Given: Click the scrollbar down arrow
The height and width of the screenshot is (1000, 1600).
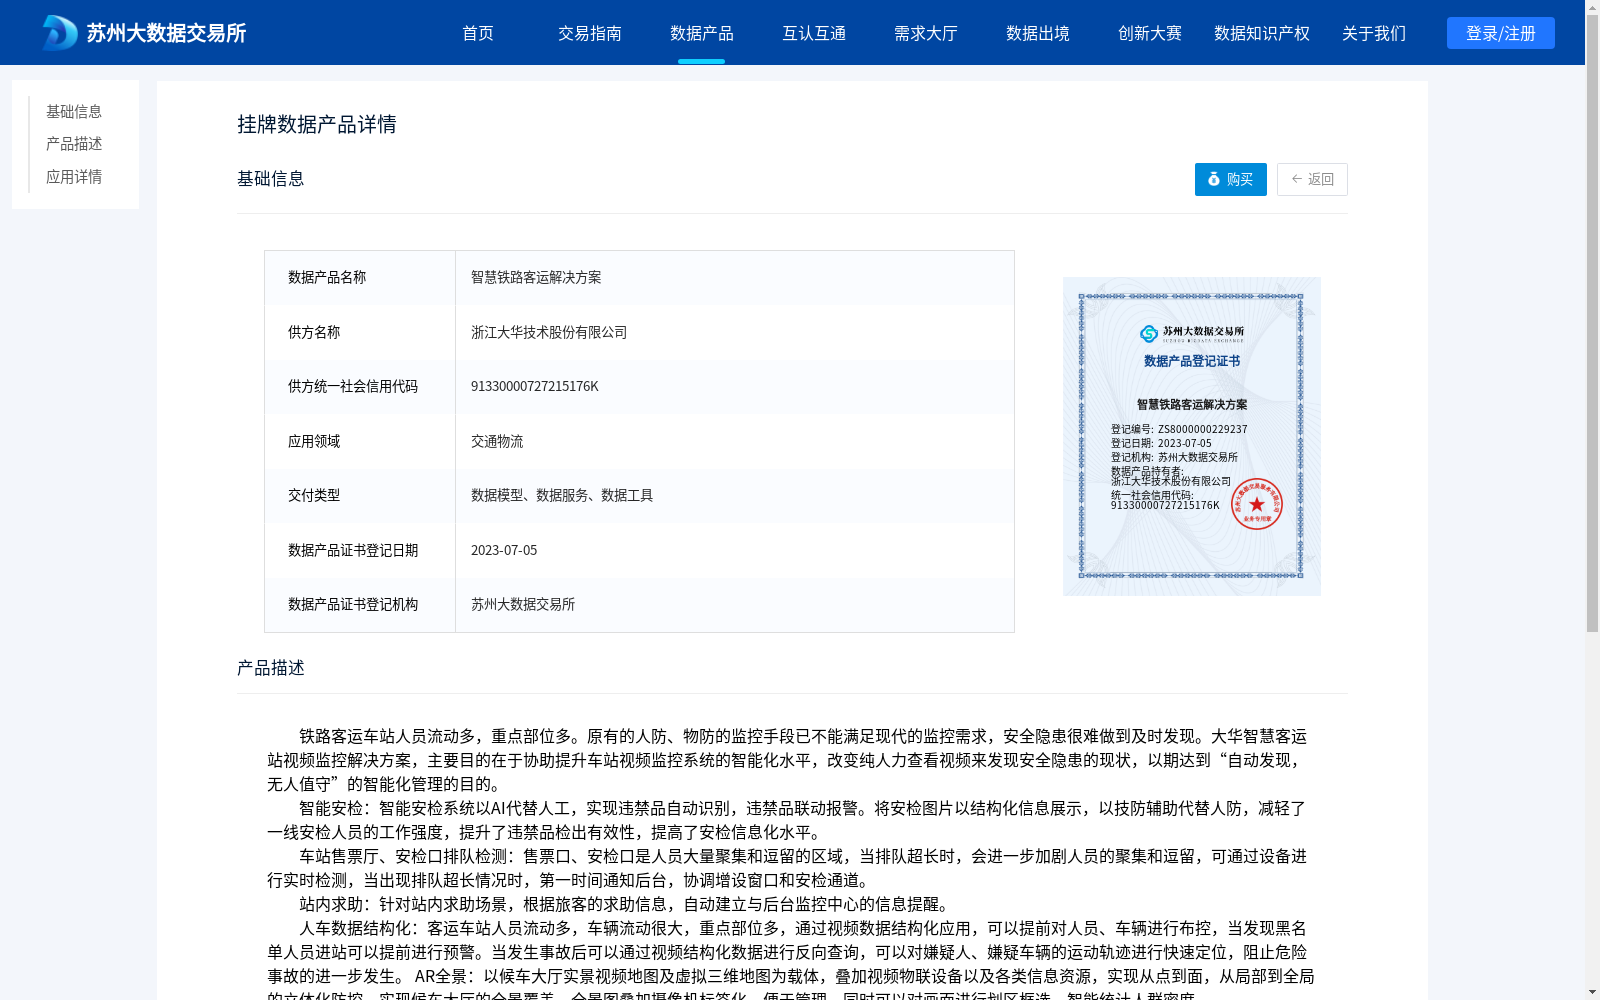Looking at the screenshot, I should (x=1592, y=992).
